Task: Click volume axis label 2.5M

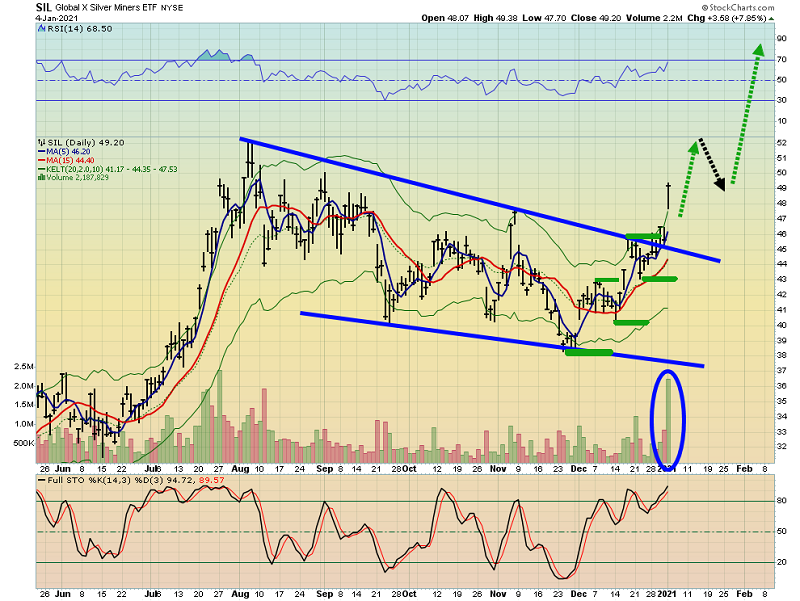Action: coord(24,367)
